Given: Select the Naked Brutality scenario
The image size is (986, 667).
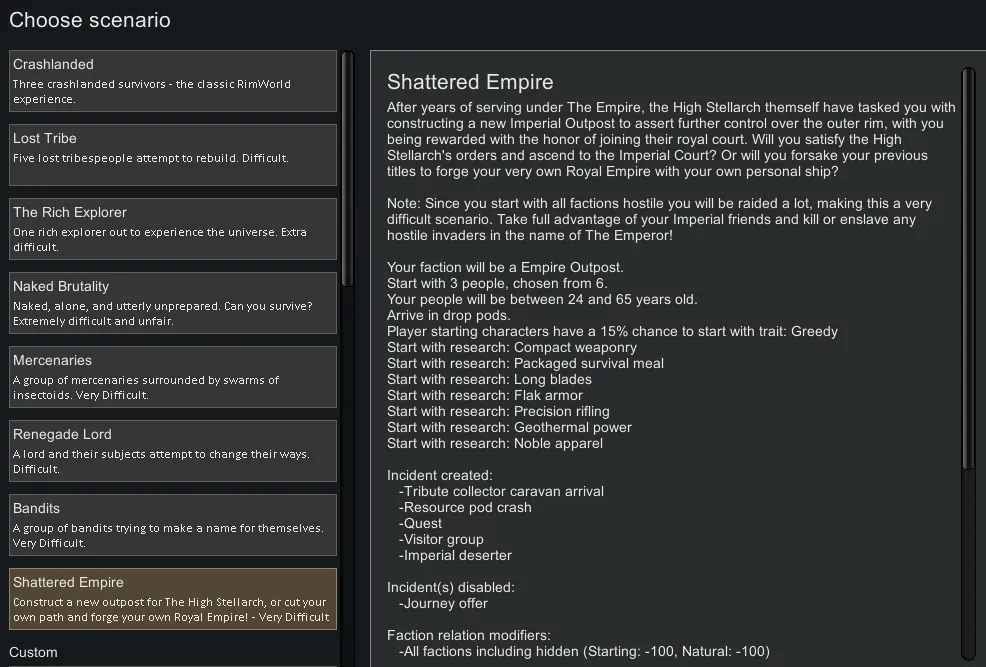Looking at the screenshot, I should (x=173, y=303).
